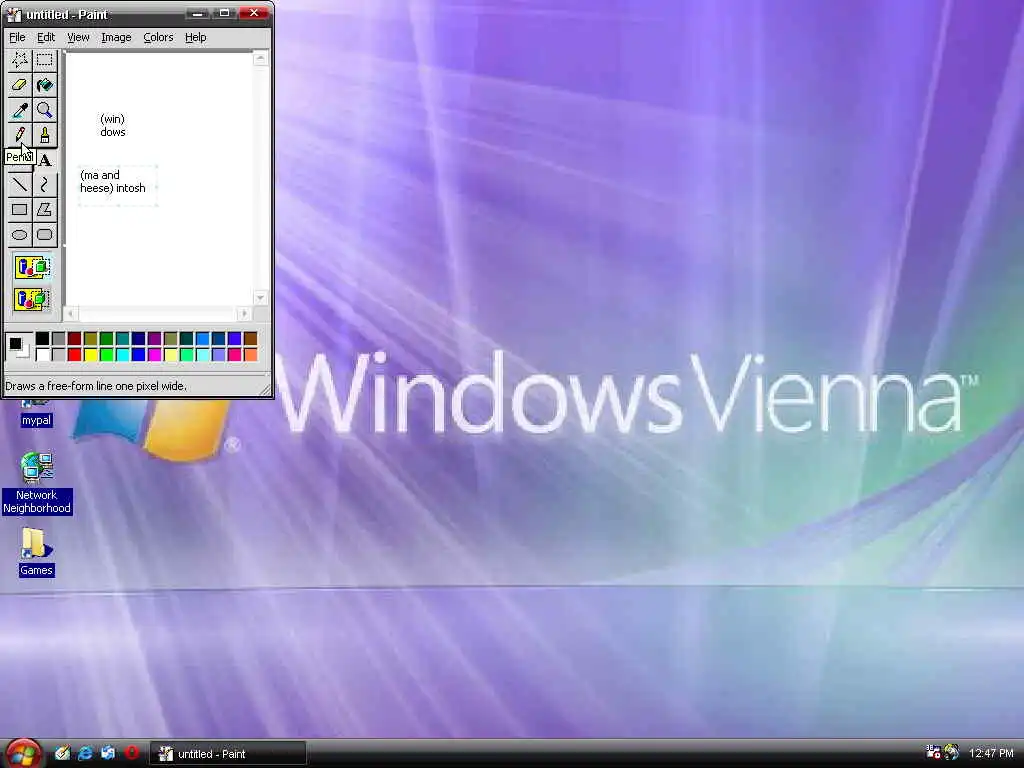Click the leftmost system tray icon

tap(933, 752)
